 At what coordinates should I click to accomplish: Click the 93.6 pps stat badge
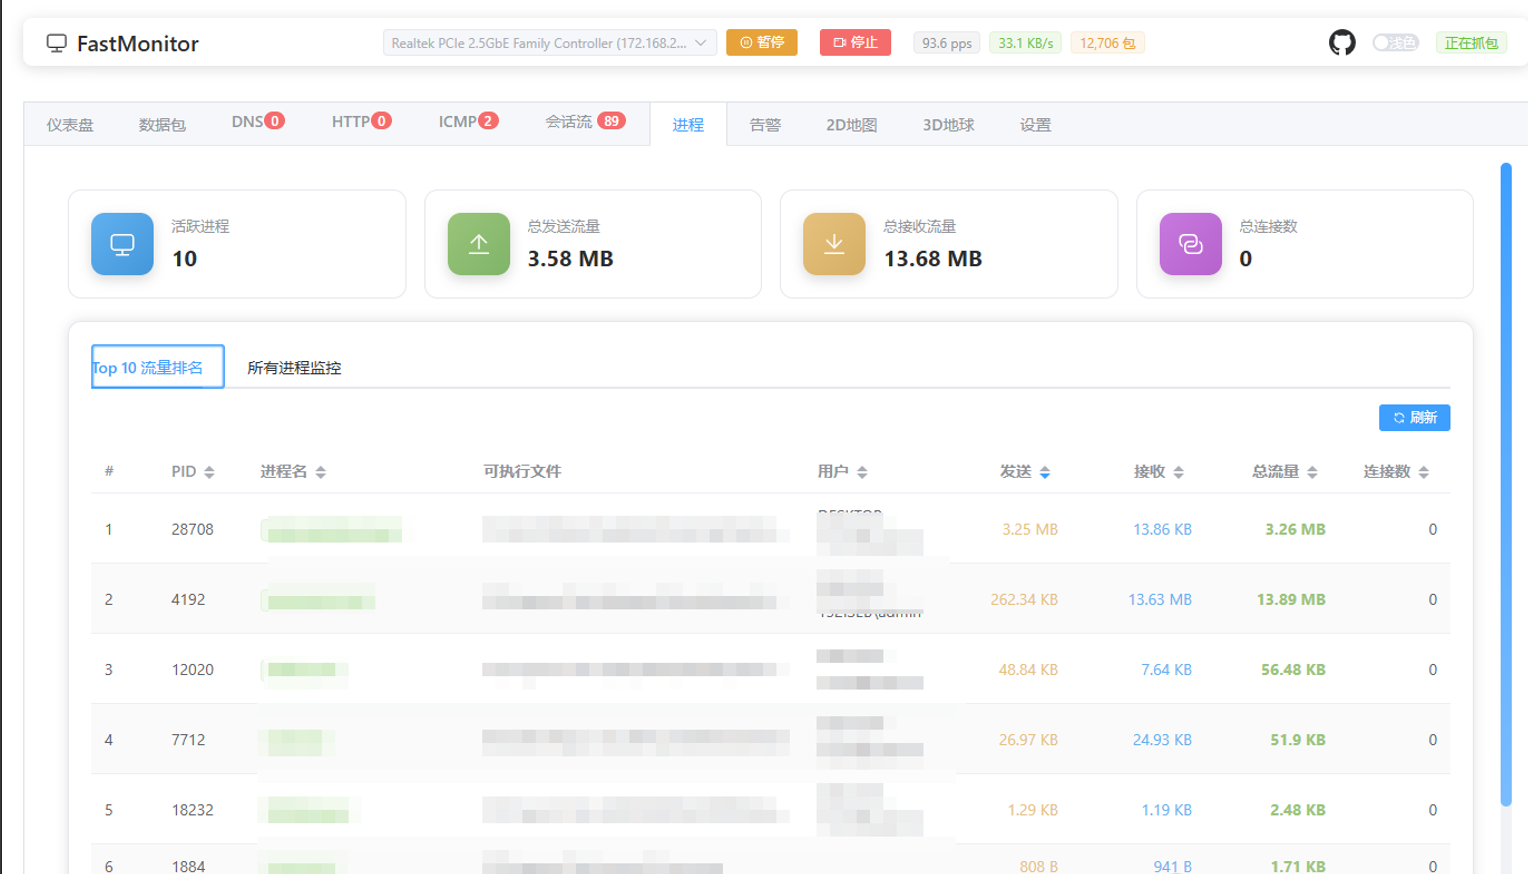pyautogui.click(x=946, y=43)
